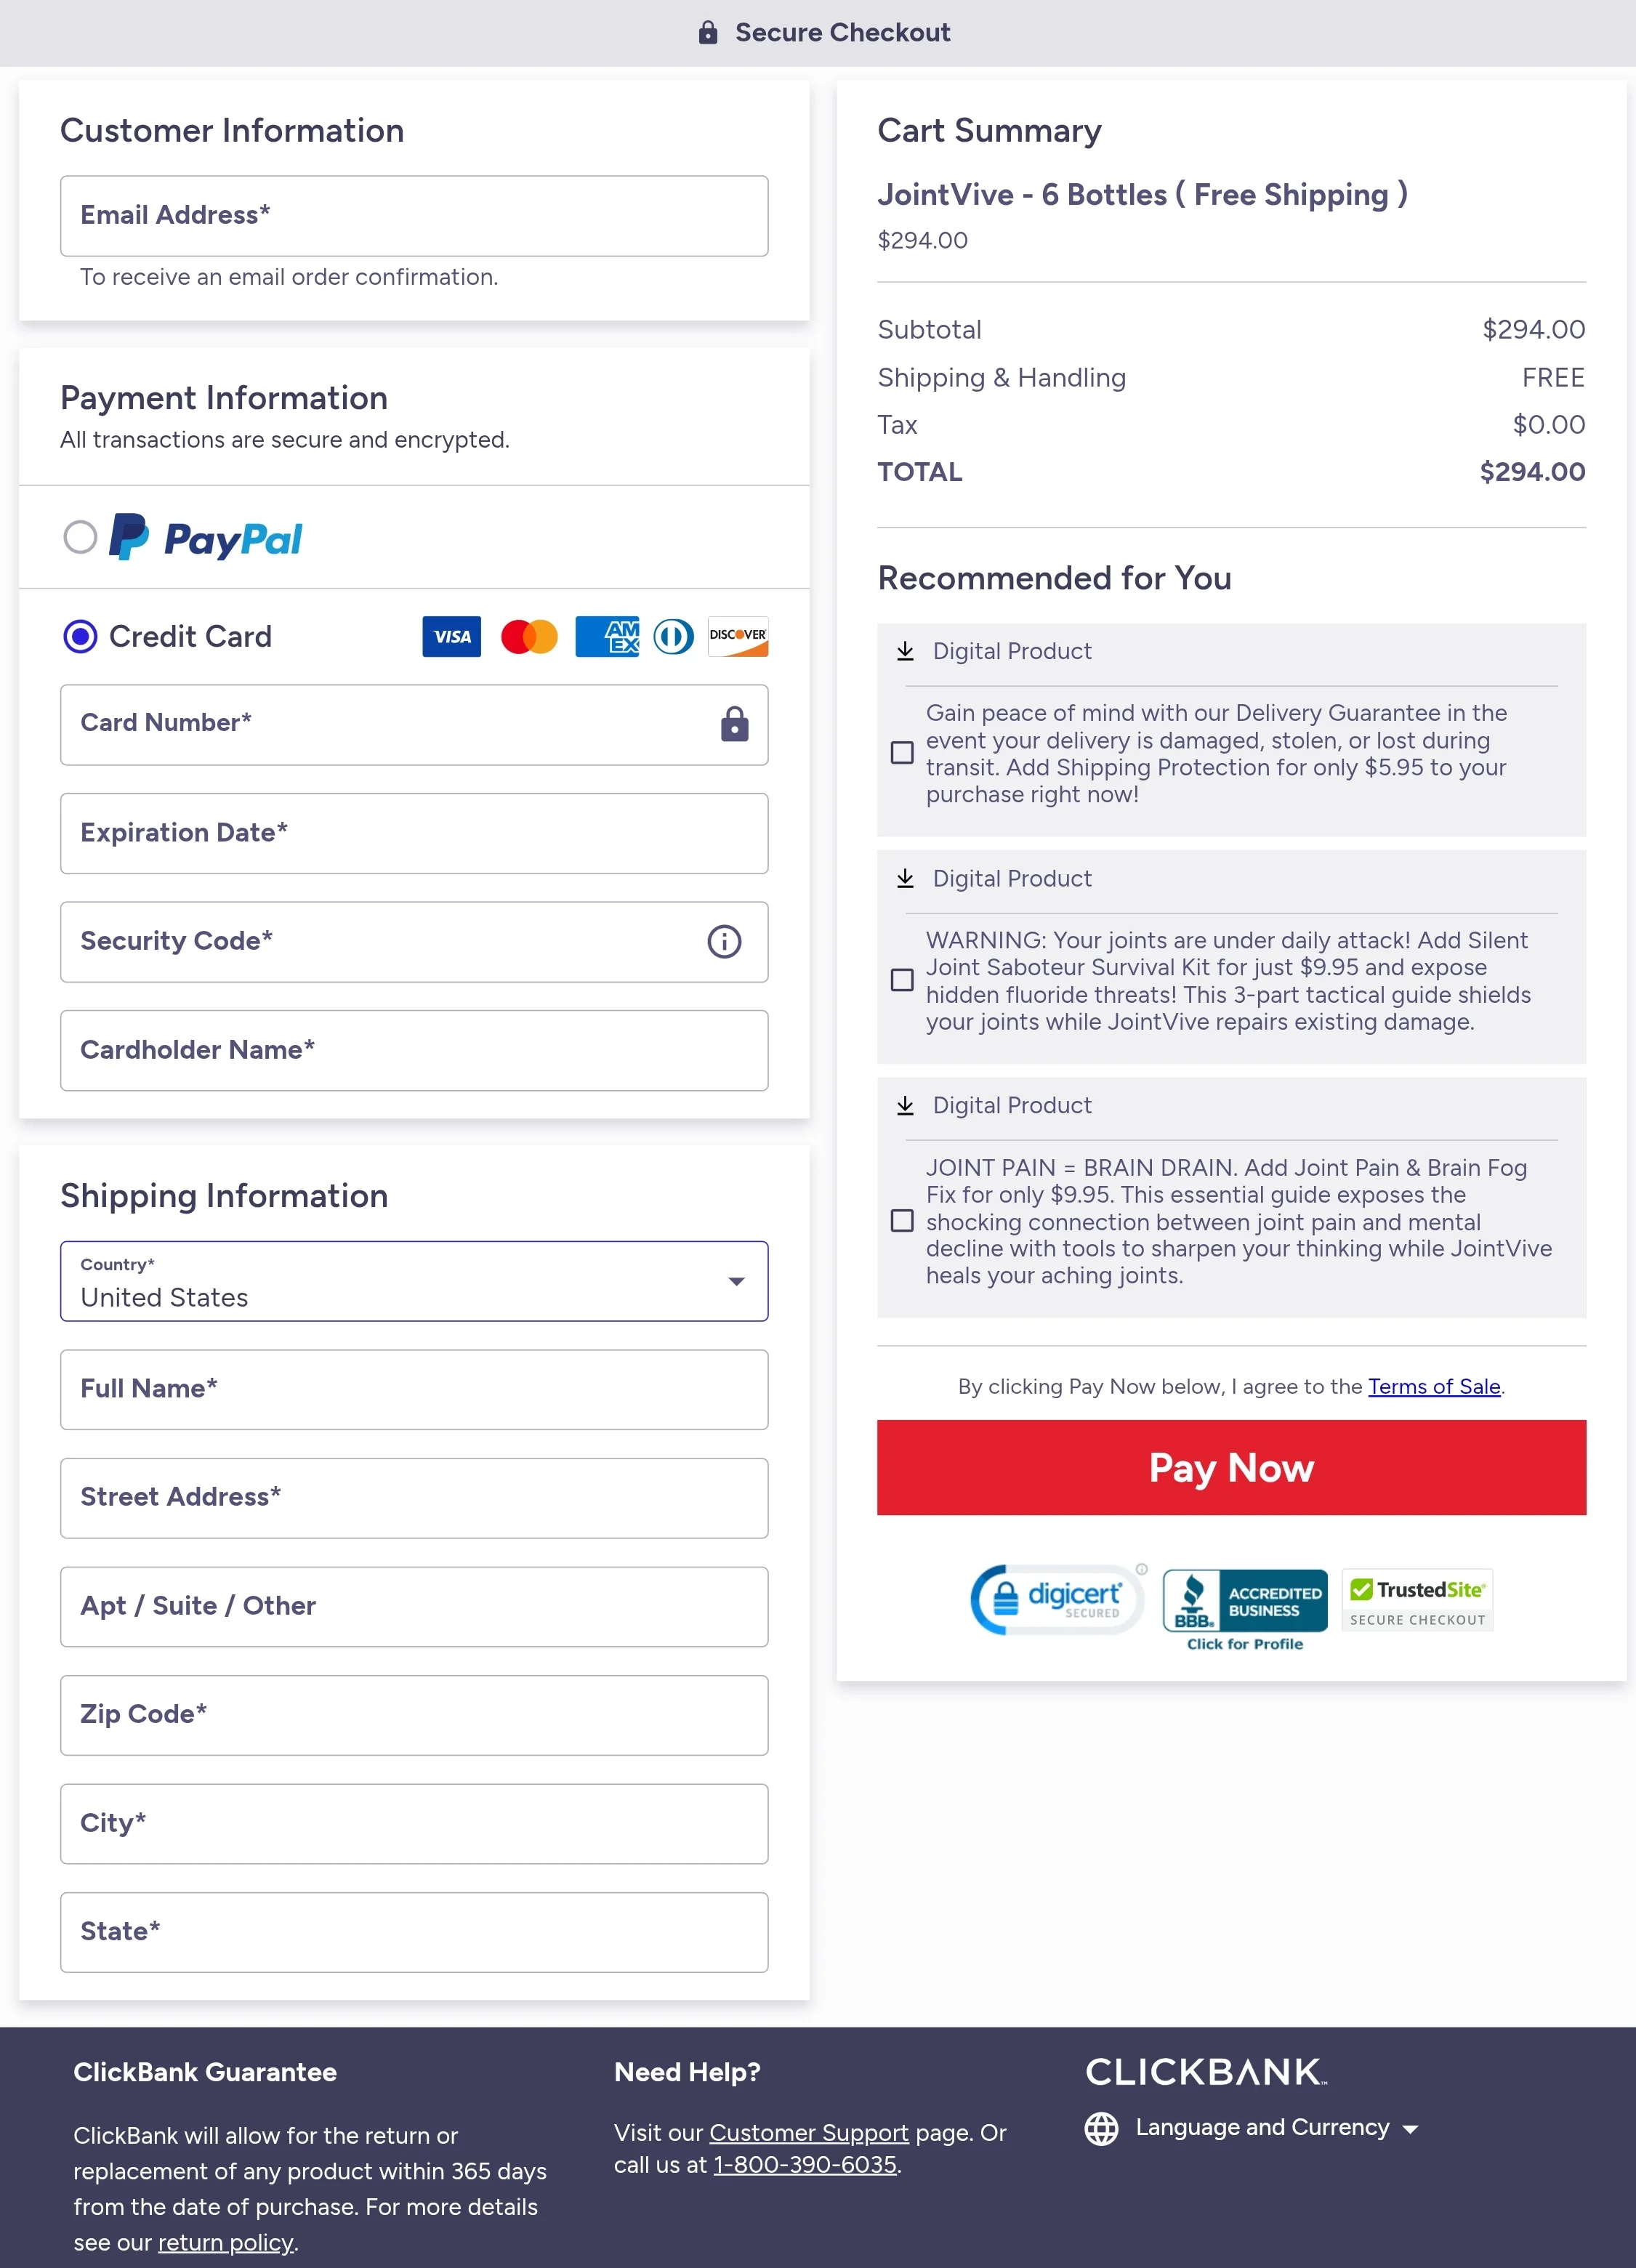
Task: Select PayPal as payment method
Action: click(x=81, y=537)
